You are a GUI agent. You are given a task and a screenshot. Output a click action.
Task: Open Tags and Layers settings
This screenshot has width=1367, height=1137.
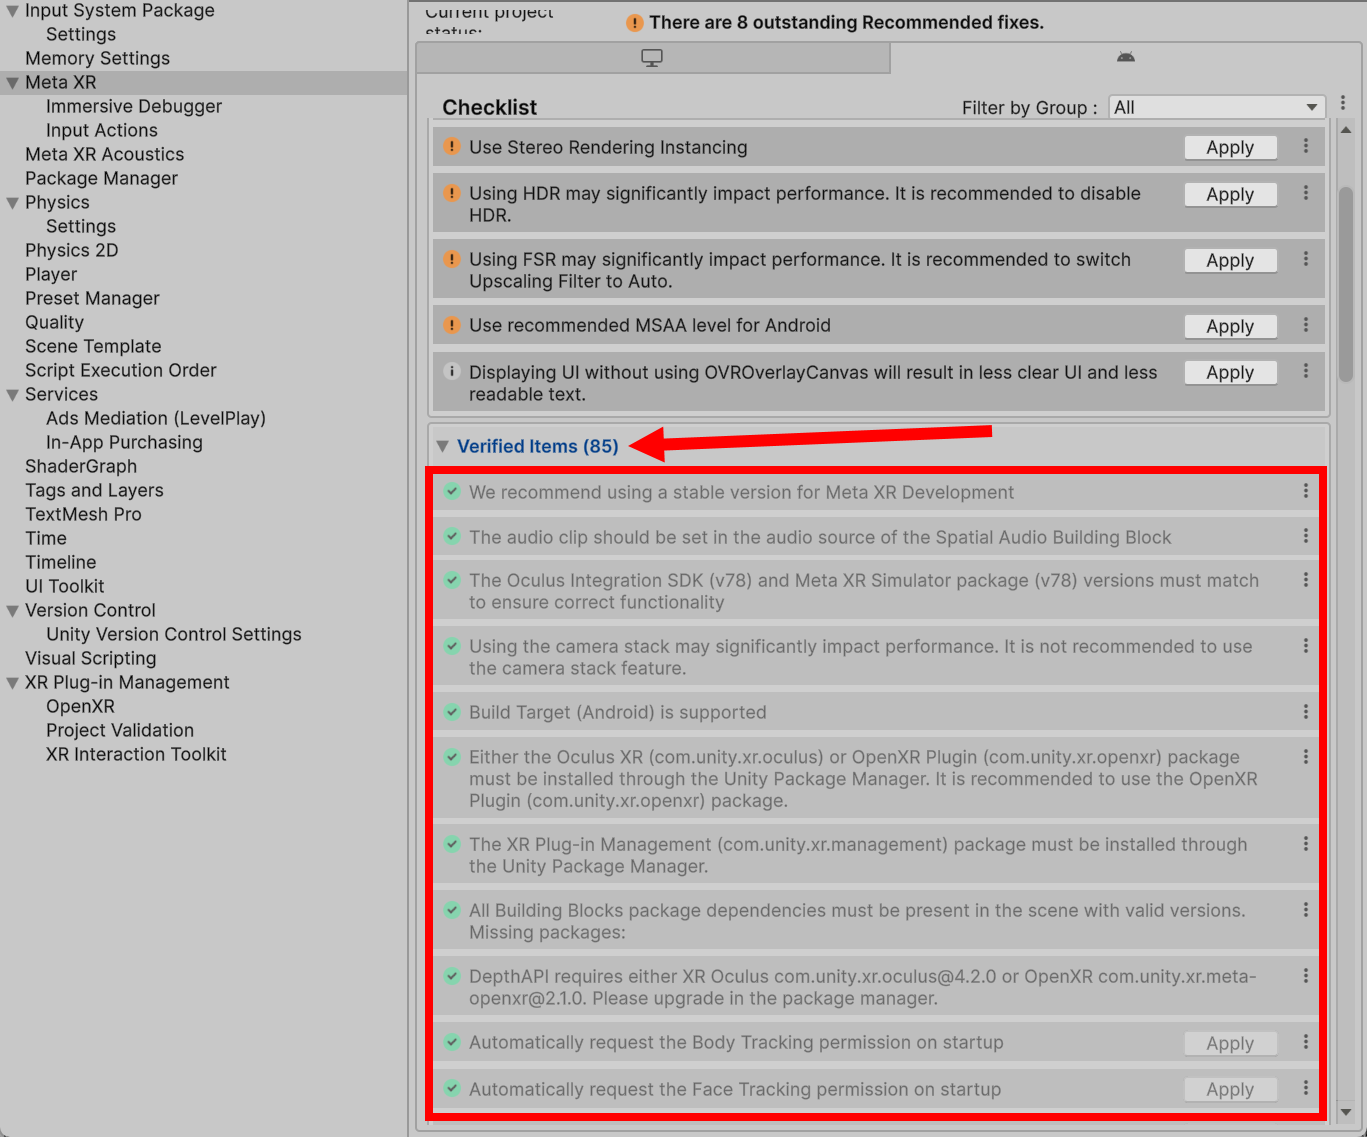[94, 490]
